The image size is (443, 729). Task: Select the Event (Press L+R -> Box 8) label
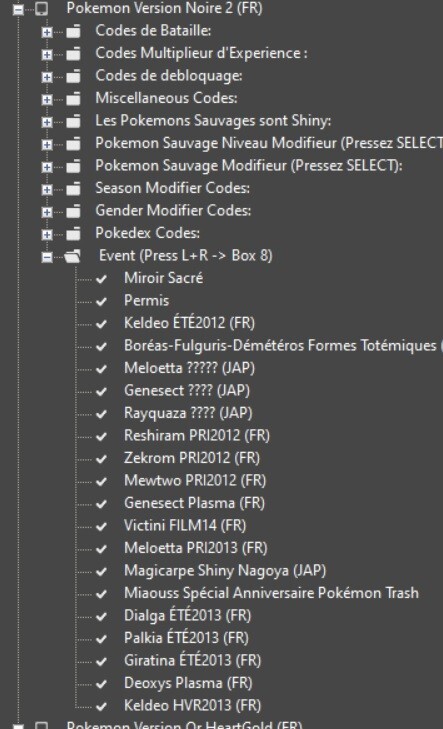tap(185, 256)
